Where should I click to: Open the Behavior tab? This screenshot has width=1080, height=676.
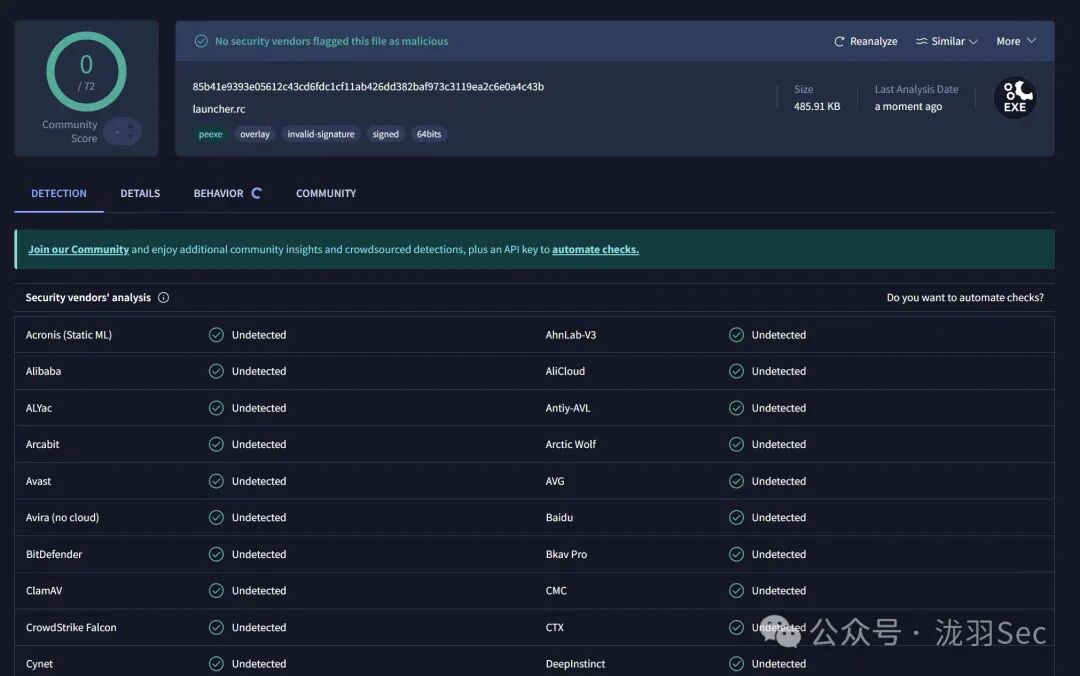tap(218, 194)
